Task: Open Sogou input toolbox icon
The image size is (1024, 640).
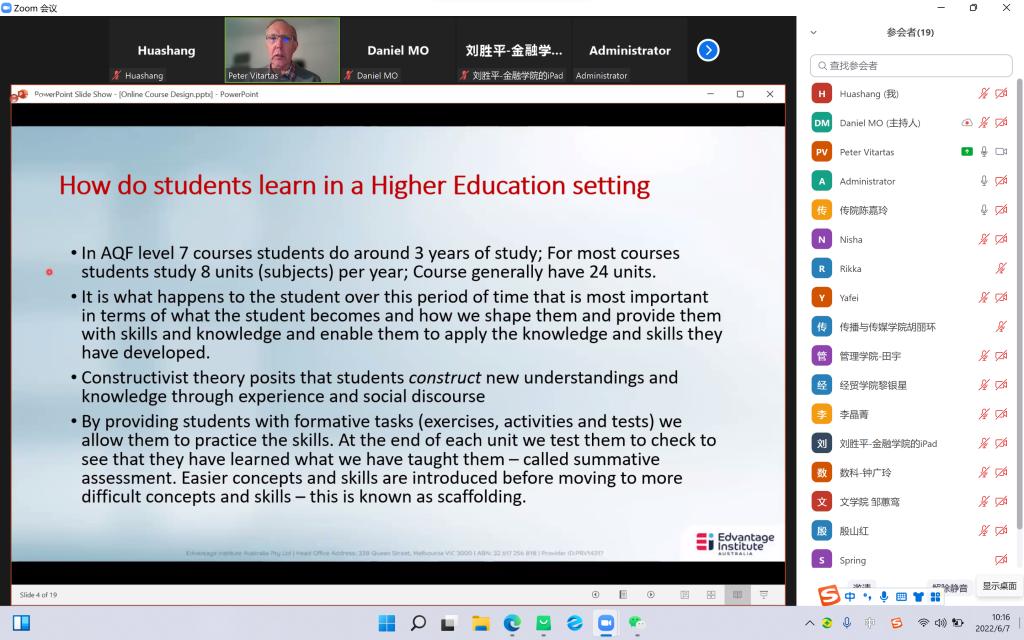Action: coord(935,597)
